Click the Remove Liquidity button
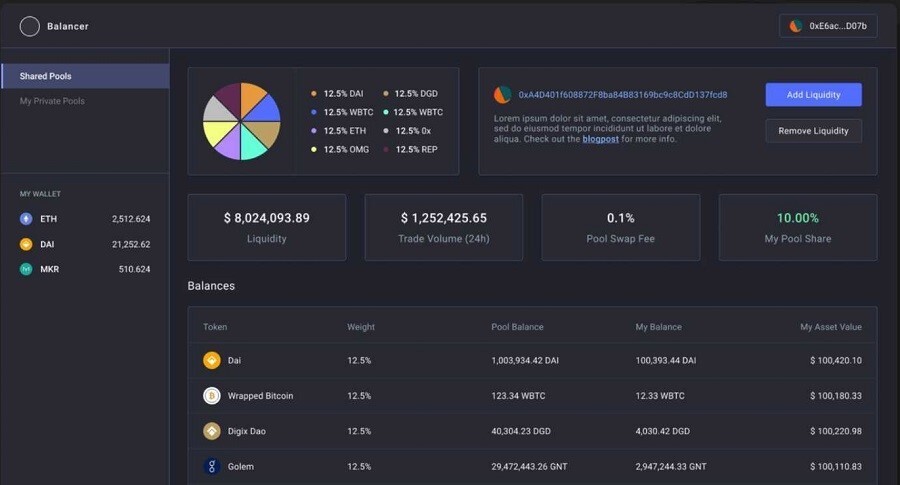The image size is (900, 485). 813,131
